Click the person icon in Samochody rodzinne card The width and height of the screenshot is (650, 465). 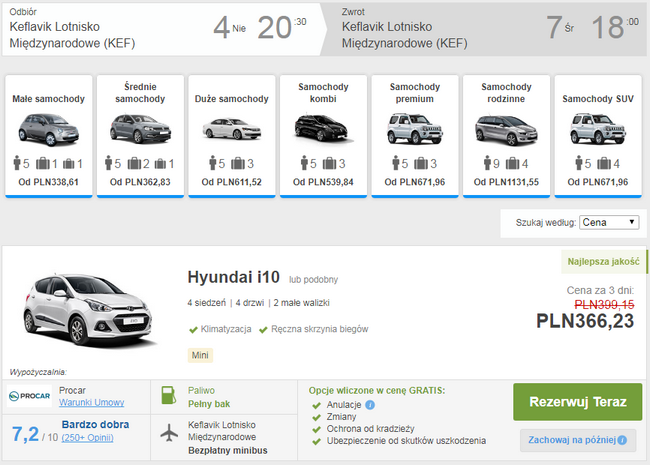pos(487,163)
